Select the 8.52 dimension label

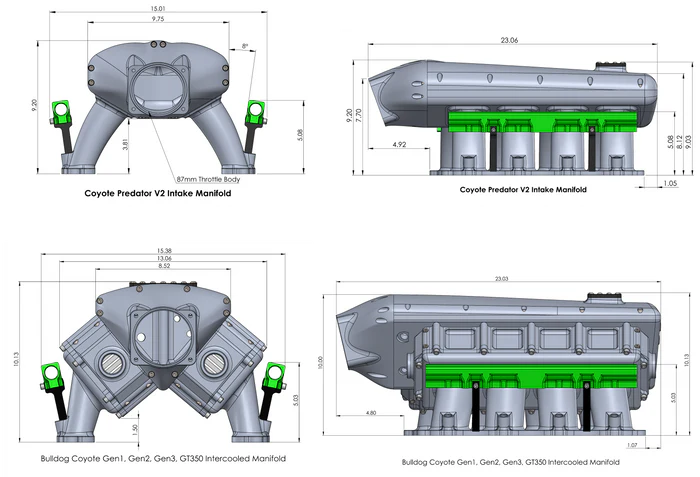pos(164,266)
